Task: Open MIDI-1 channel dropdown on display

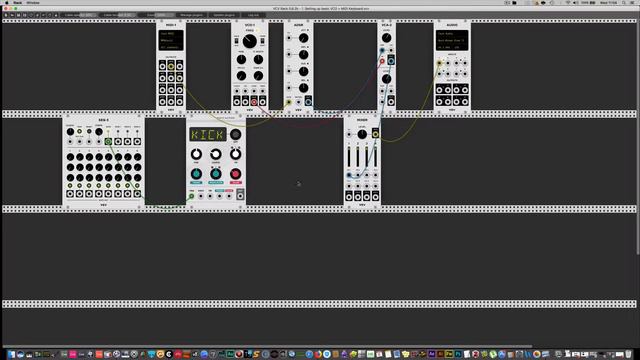Action: tap(171, 47)
